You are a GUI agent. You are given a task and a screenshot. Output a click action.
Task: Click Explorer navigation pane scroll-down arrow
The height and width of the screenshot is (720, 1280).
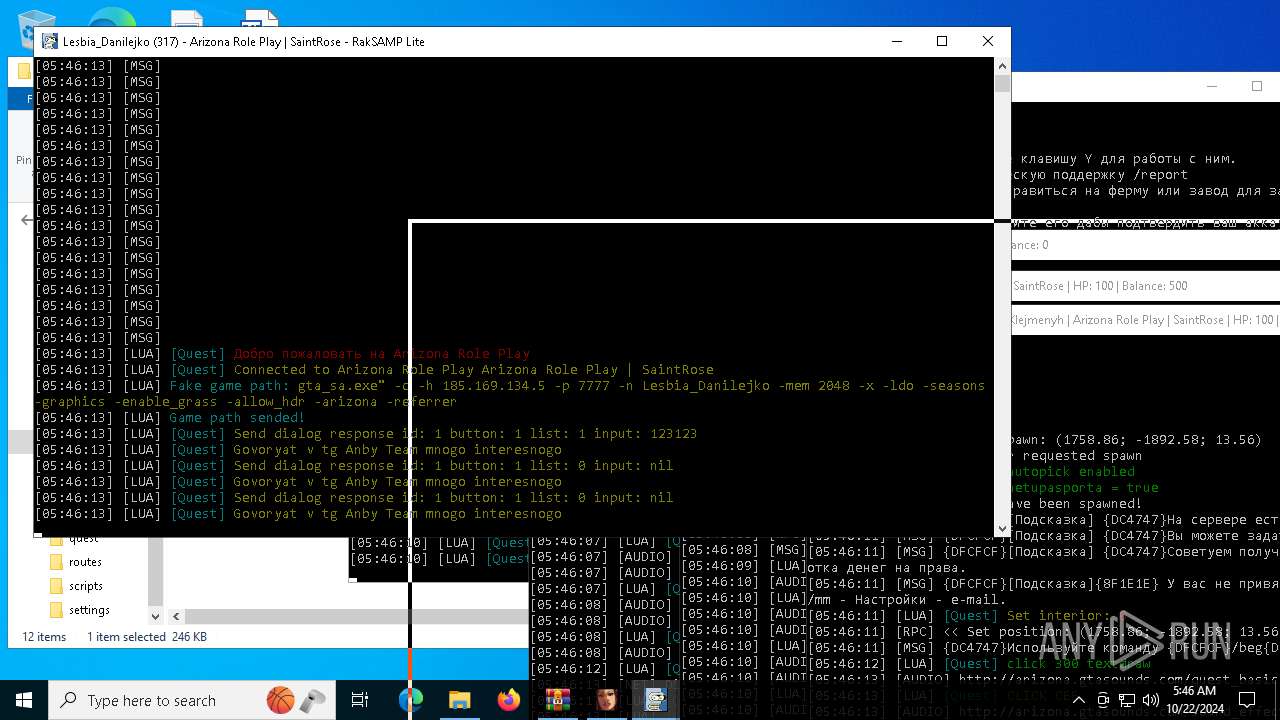[155, 616]
